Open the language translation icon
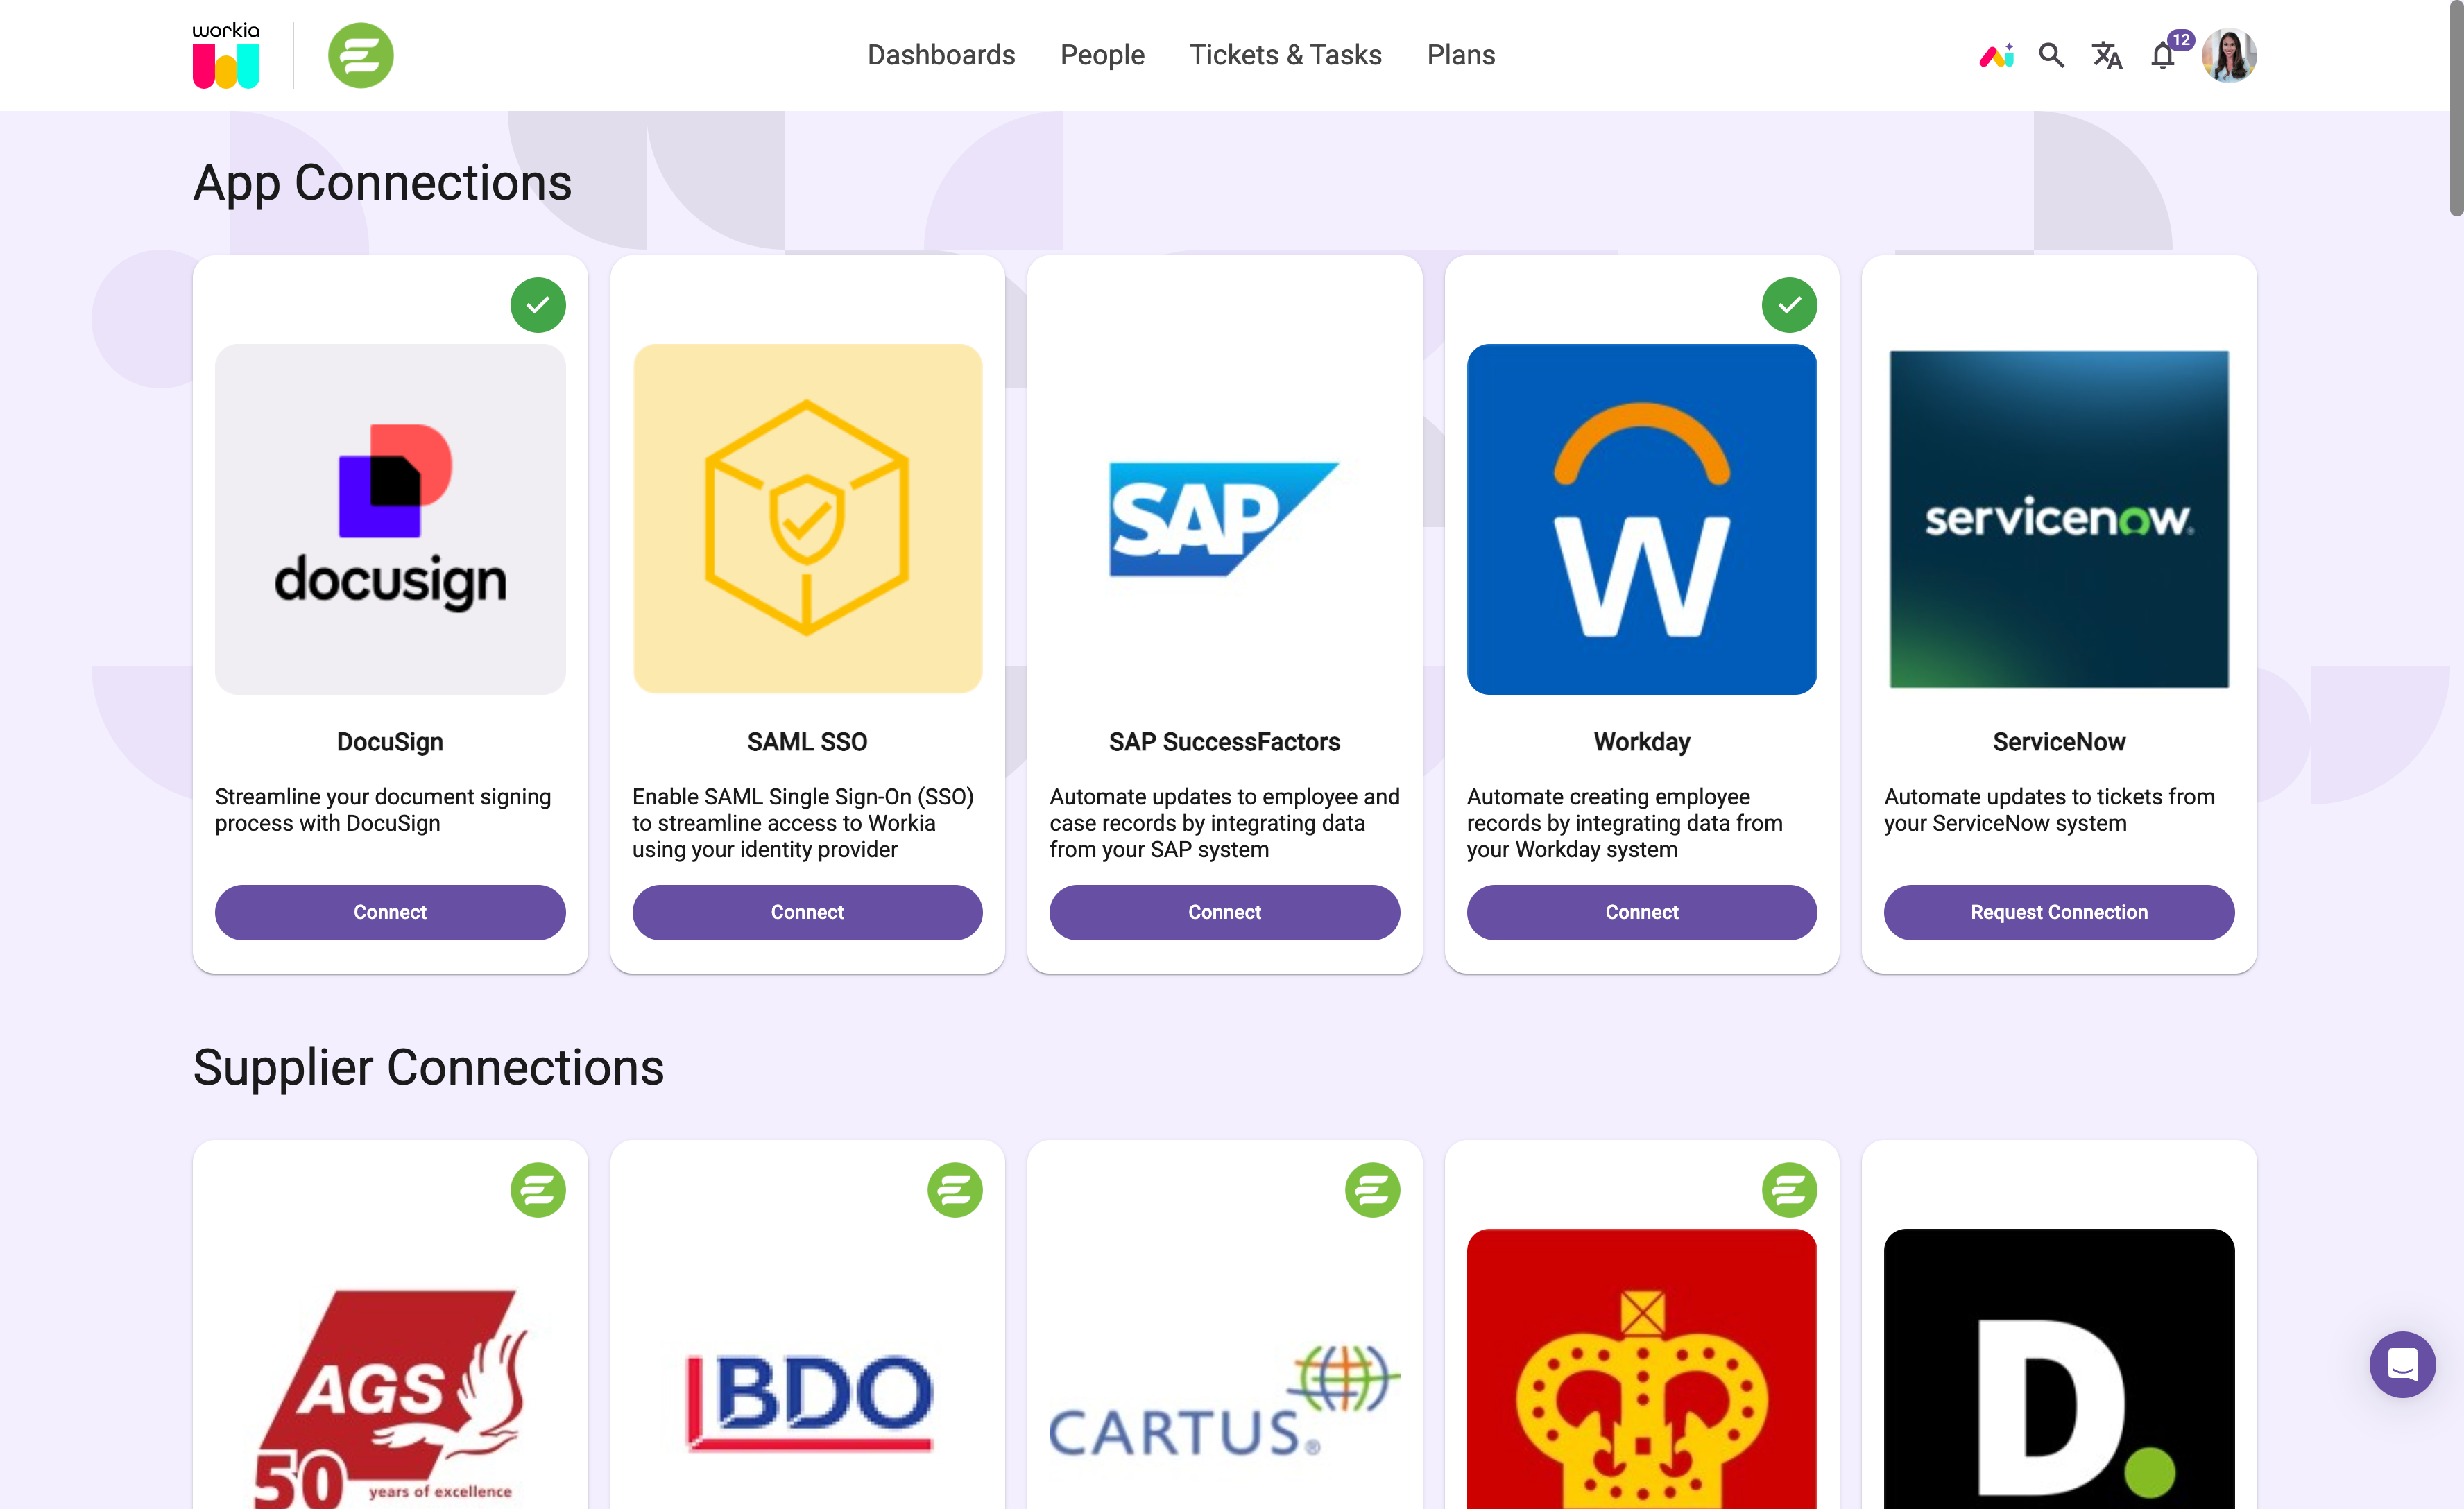 [2107, 55]
